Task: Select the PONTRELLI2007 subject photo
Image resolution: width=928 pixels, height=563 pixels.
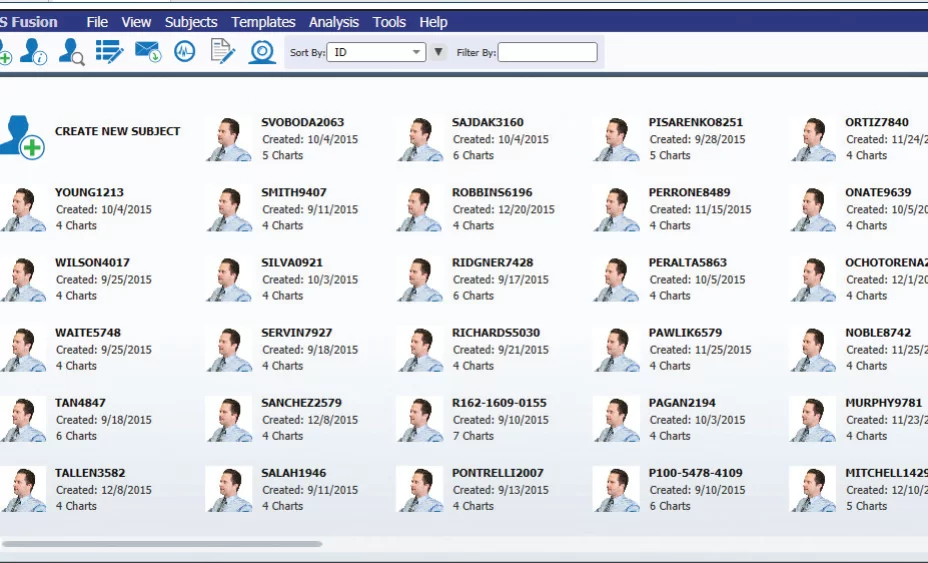Action: pos(420,489)
